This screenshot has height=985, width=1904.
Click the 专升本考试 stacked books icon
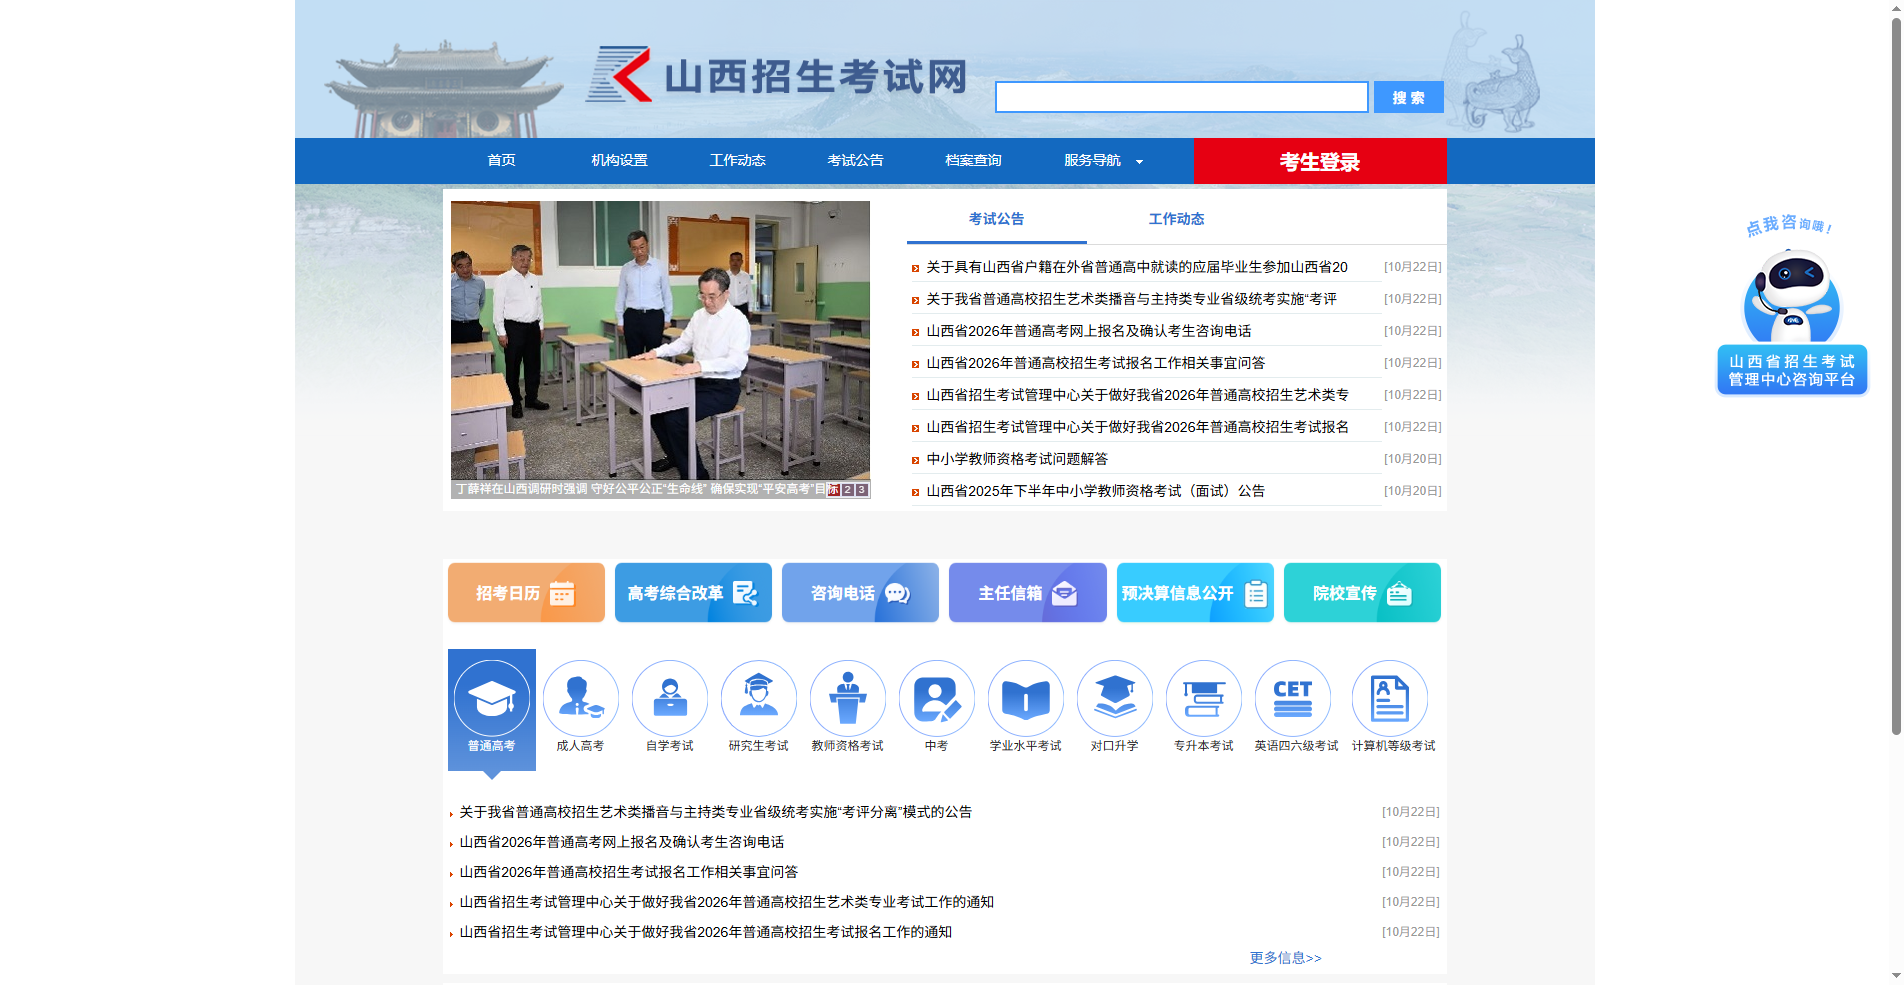click(1203, 697)
